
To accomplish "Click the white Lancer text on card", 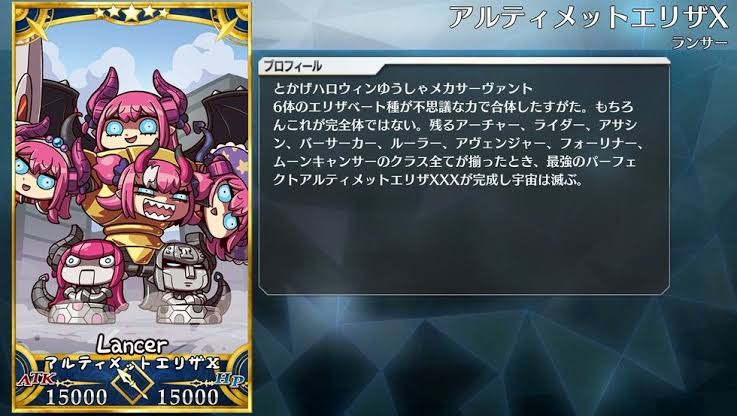I will 132,345.
